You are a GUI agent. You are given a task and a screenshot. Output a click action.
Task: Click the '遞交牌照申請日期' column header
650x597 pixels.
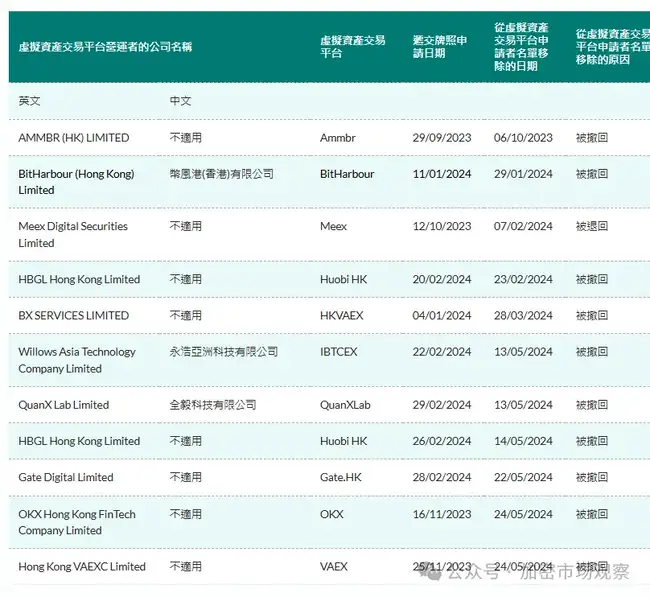pyautogui.click(x=440, y=47)
